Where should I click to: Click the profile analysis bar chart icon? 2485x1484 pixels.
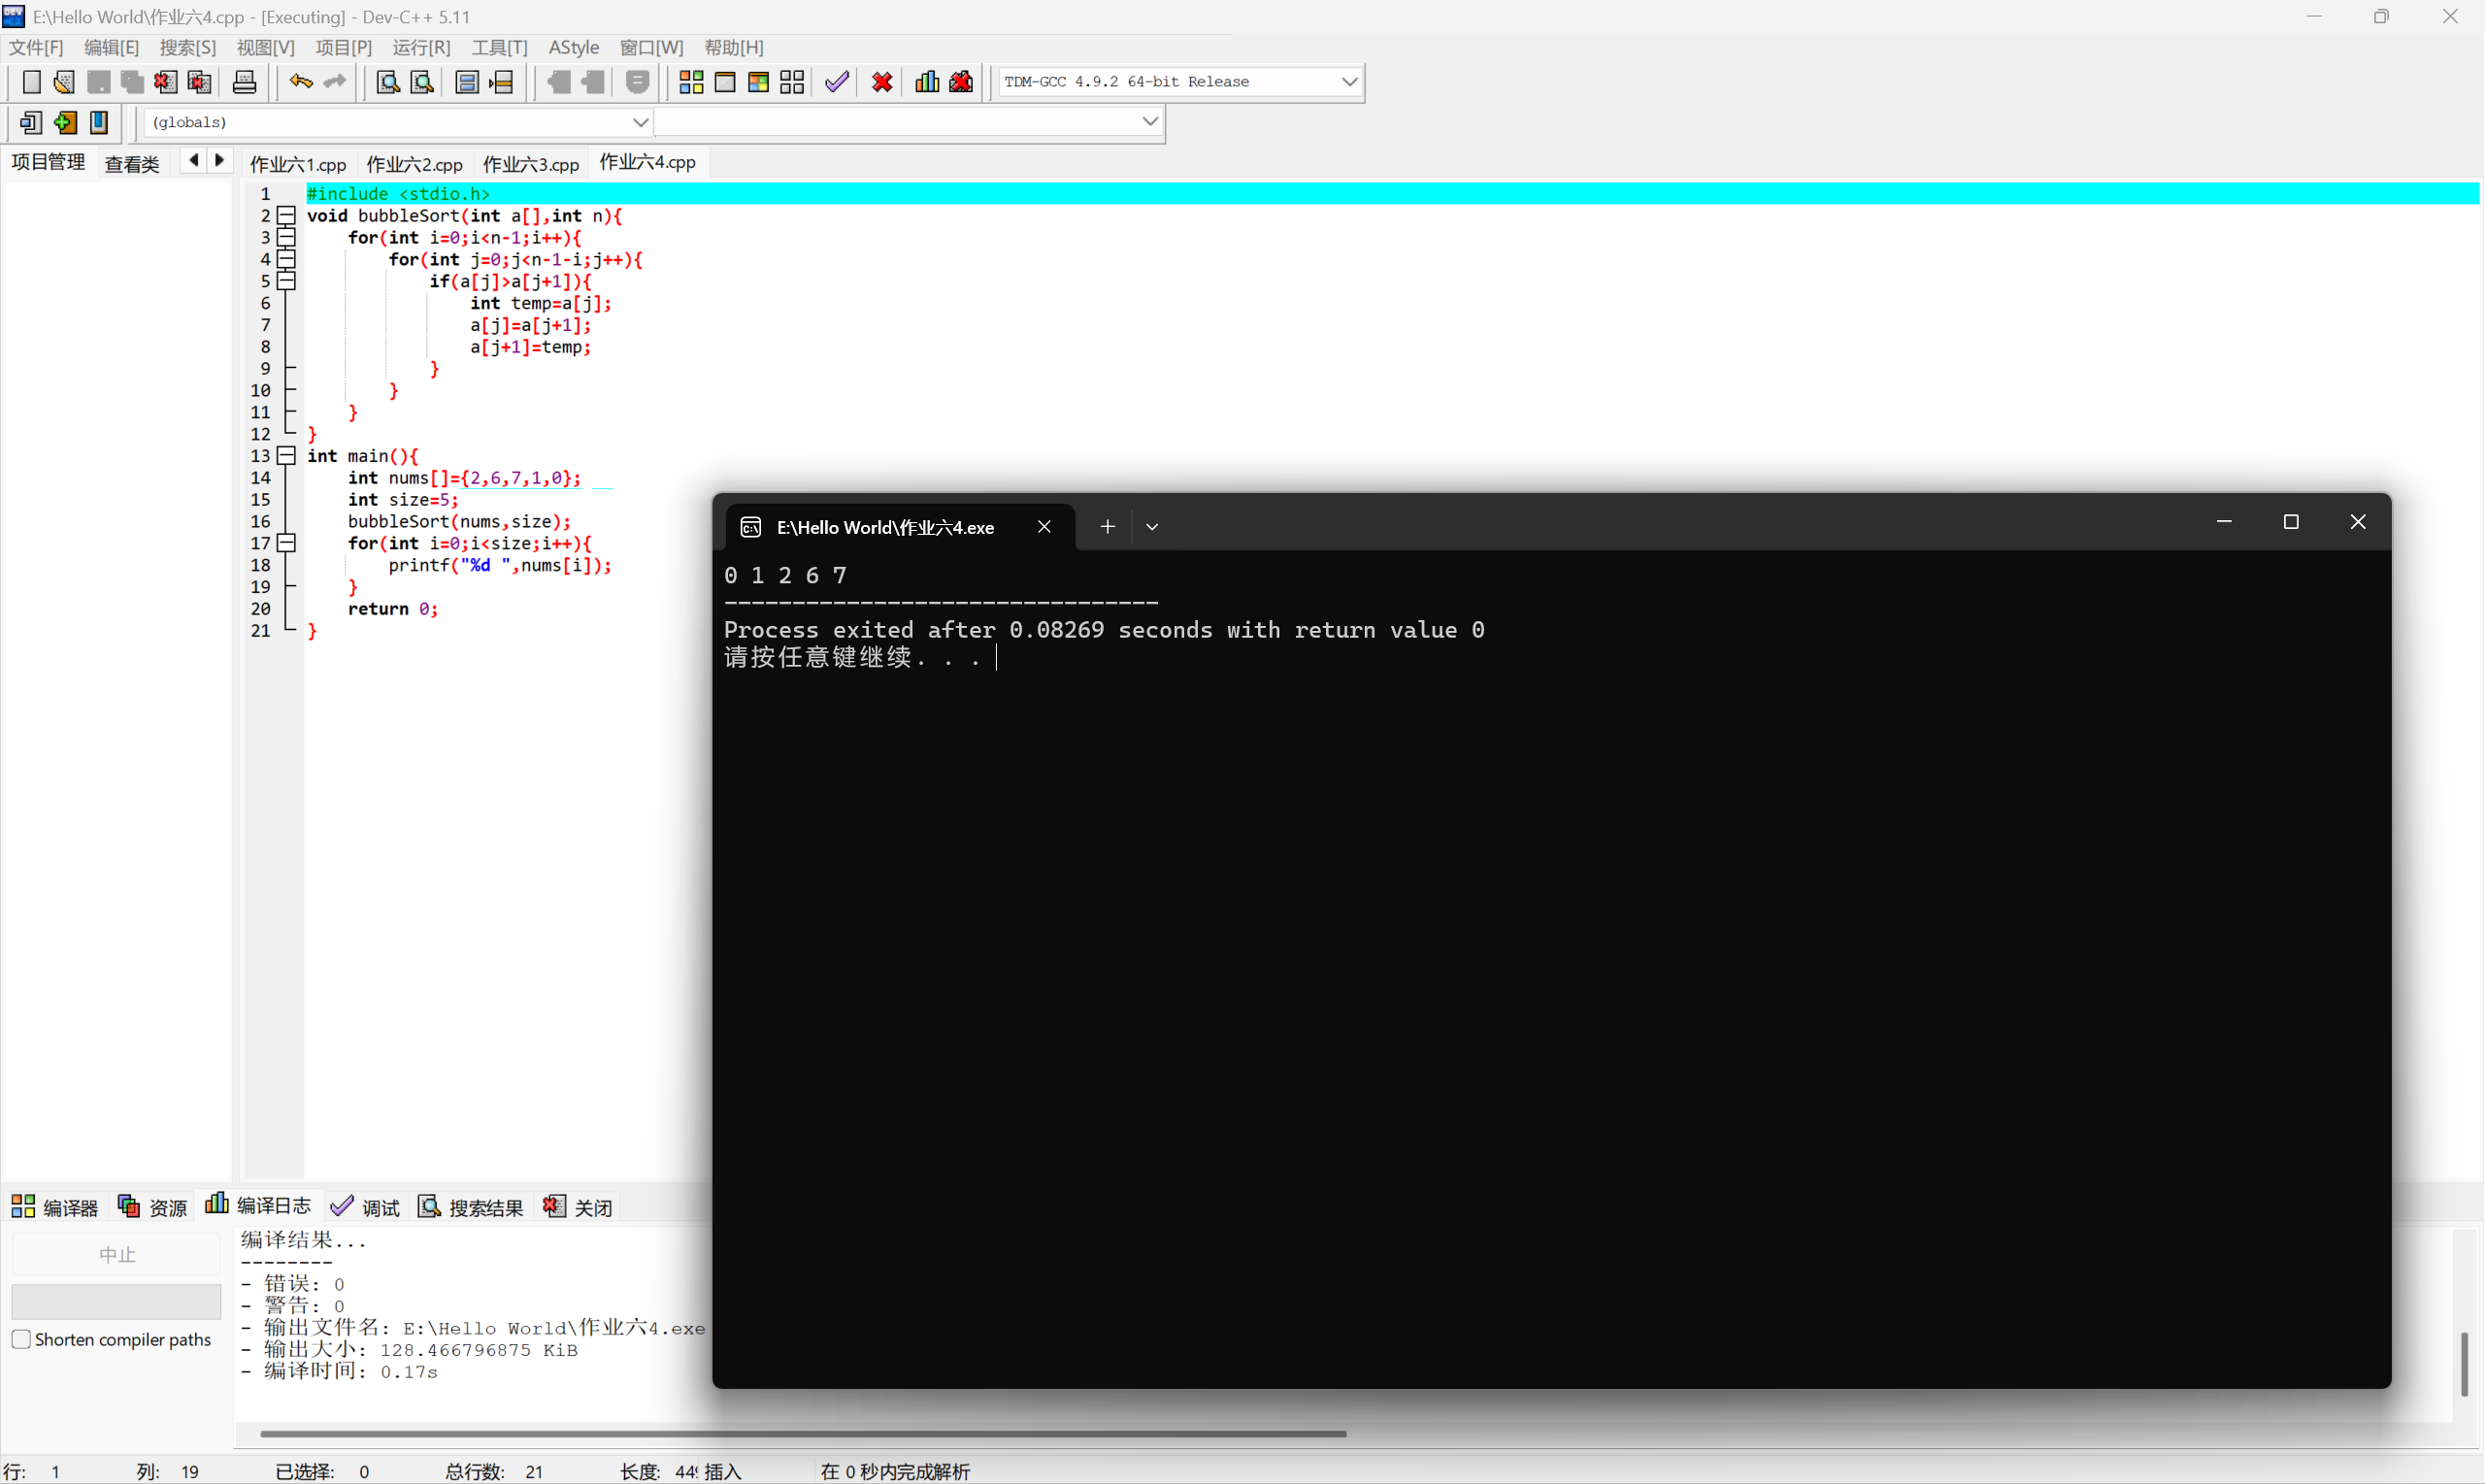[x=927, y=82]
